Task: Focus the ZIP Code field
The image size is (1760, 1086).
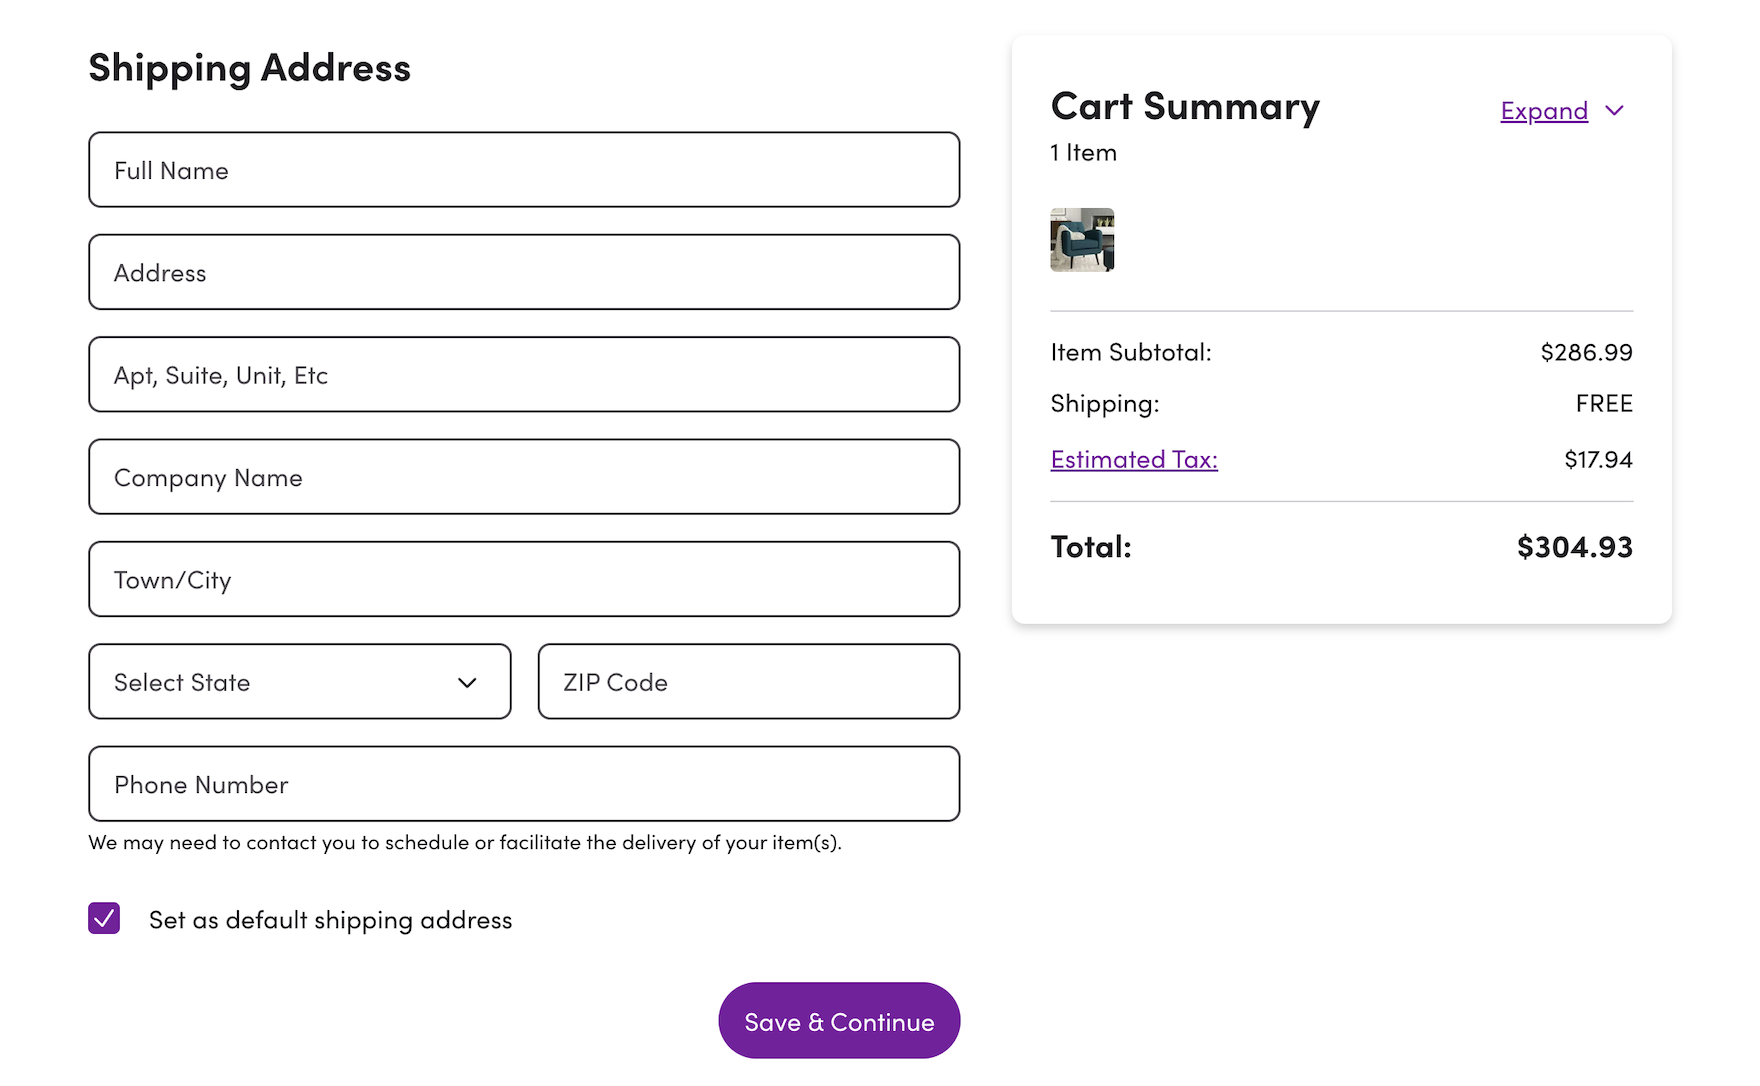Action: click(x=748, y=682)
